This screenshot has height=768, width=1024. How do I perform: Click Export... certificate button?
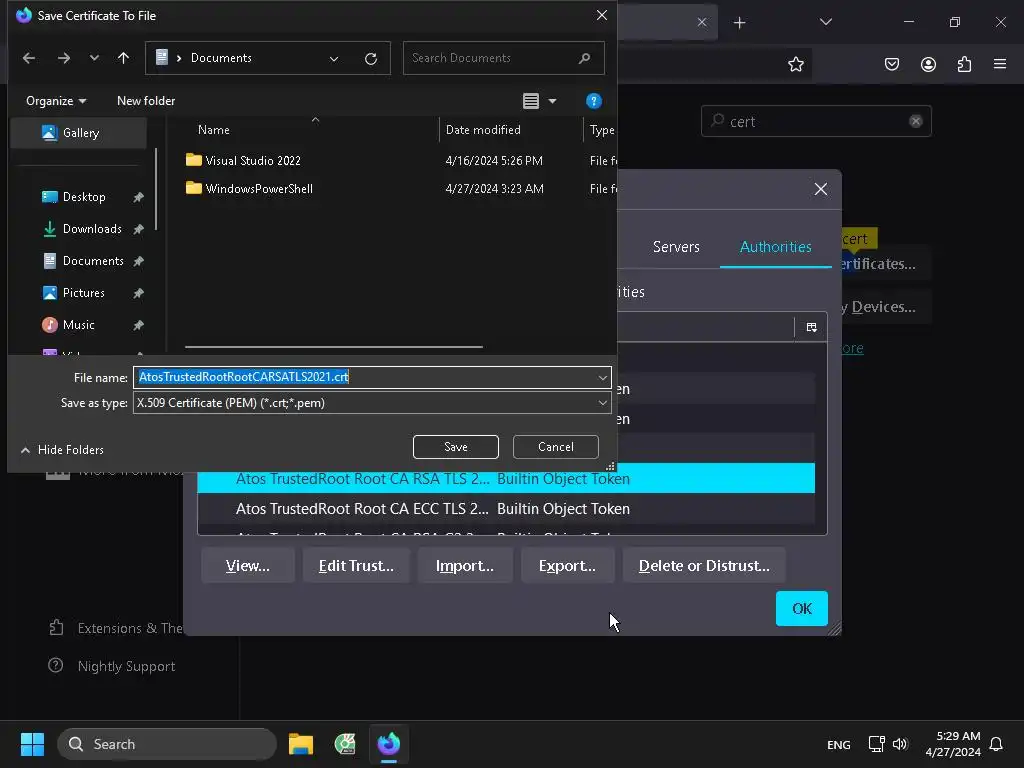[567, 566]
